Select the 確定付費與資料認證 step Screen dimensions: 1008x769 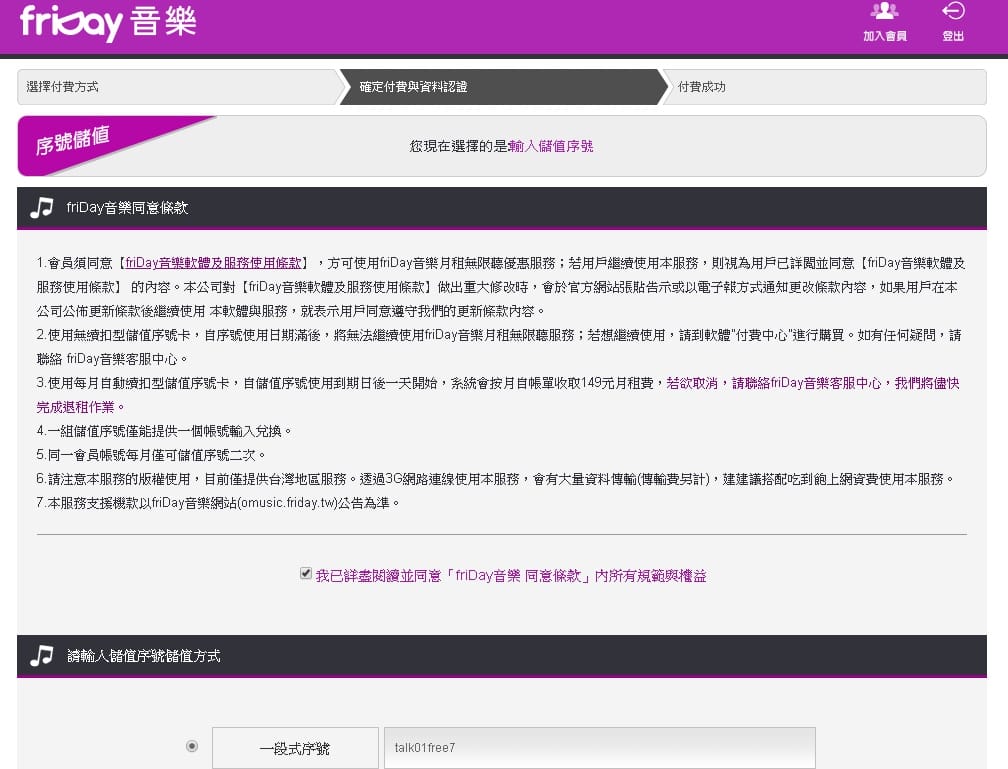[x=504, y=87]
